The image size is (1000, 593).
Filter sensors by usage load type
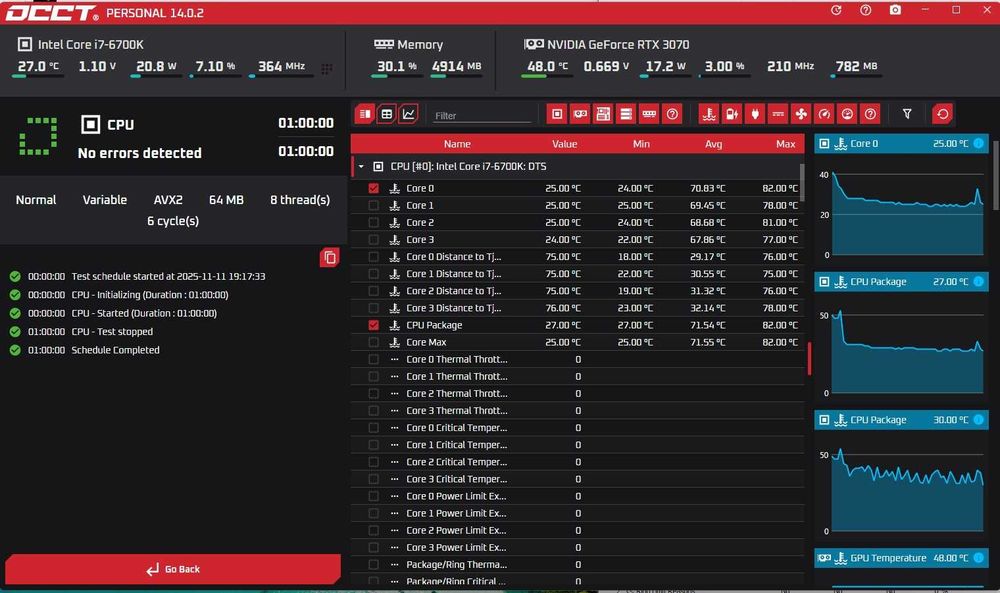(x=847, y=114)
